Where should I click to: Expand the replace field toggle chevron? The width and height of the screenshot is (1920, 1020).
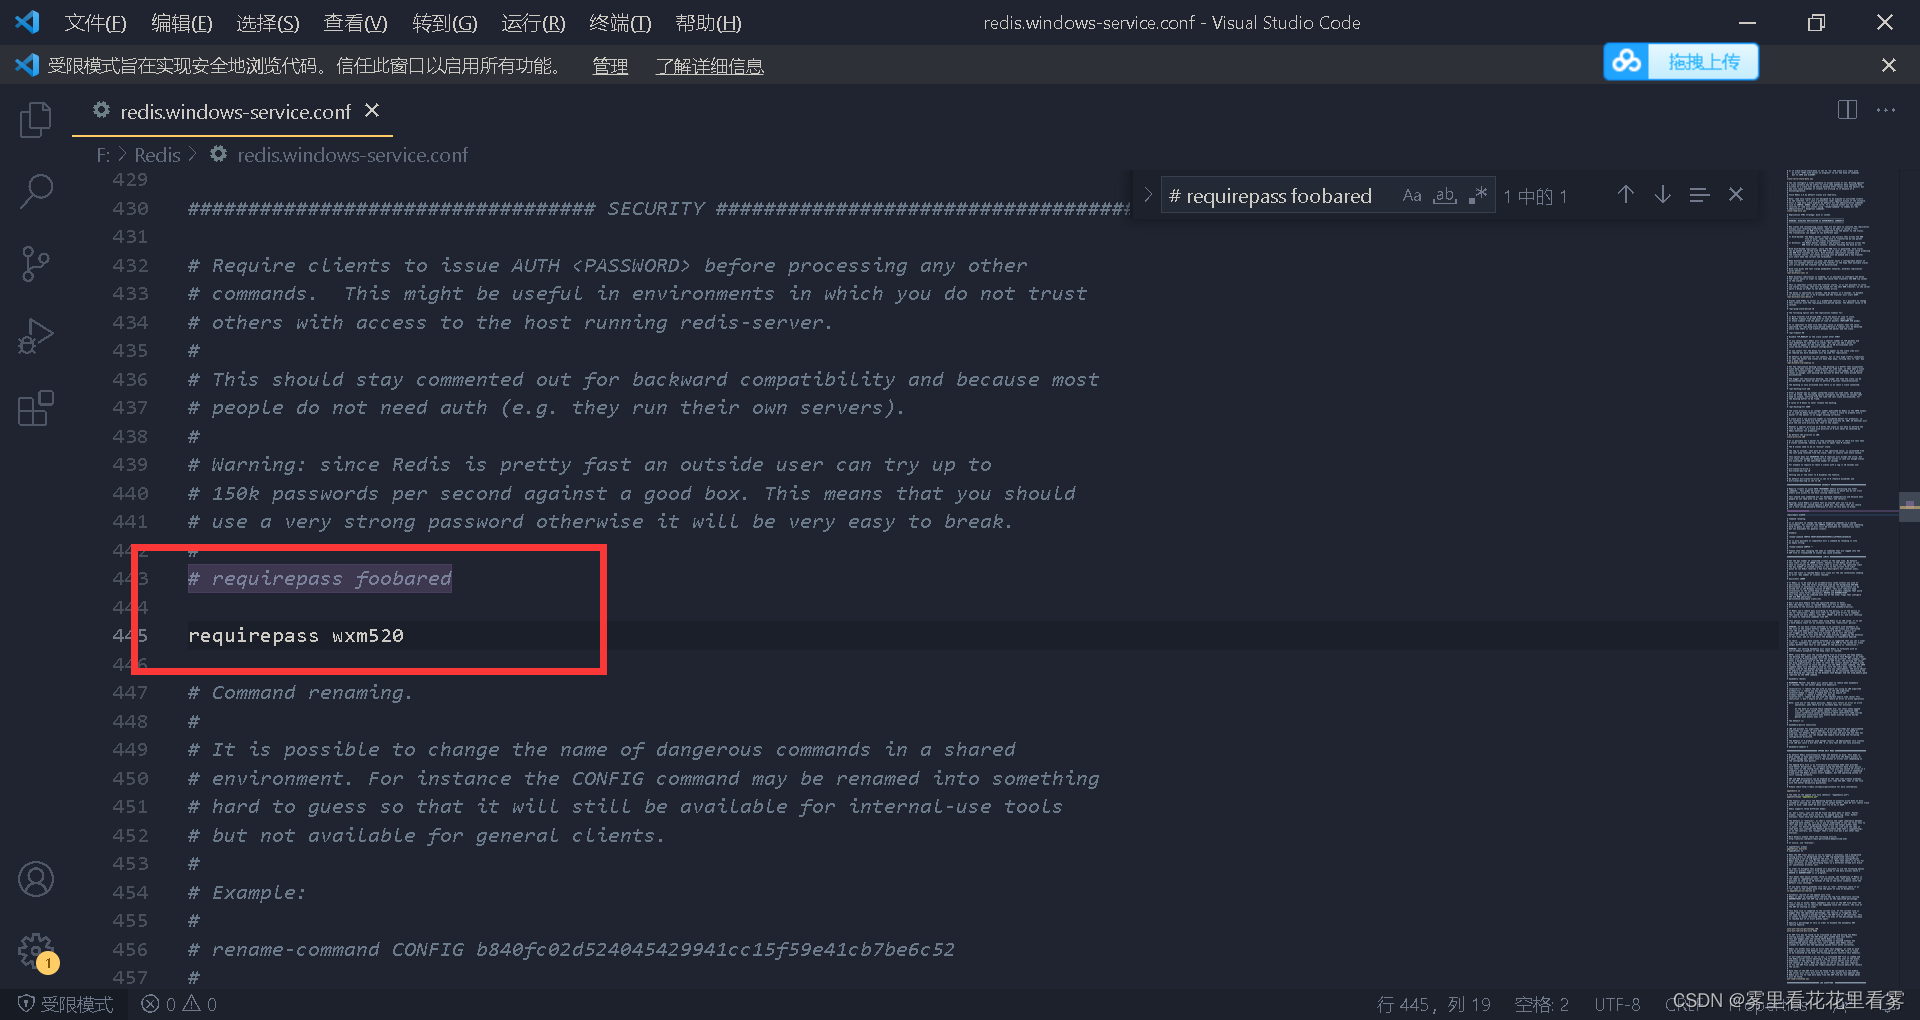coord(1148,195)
